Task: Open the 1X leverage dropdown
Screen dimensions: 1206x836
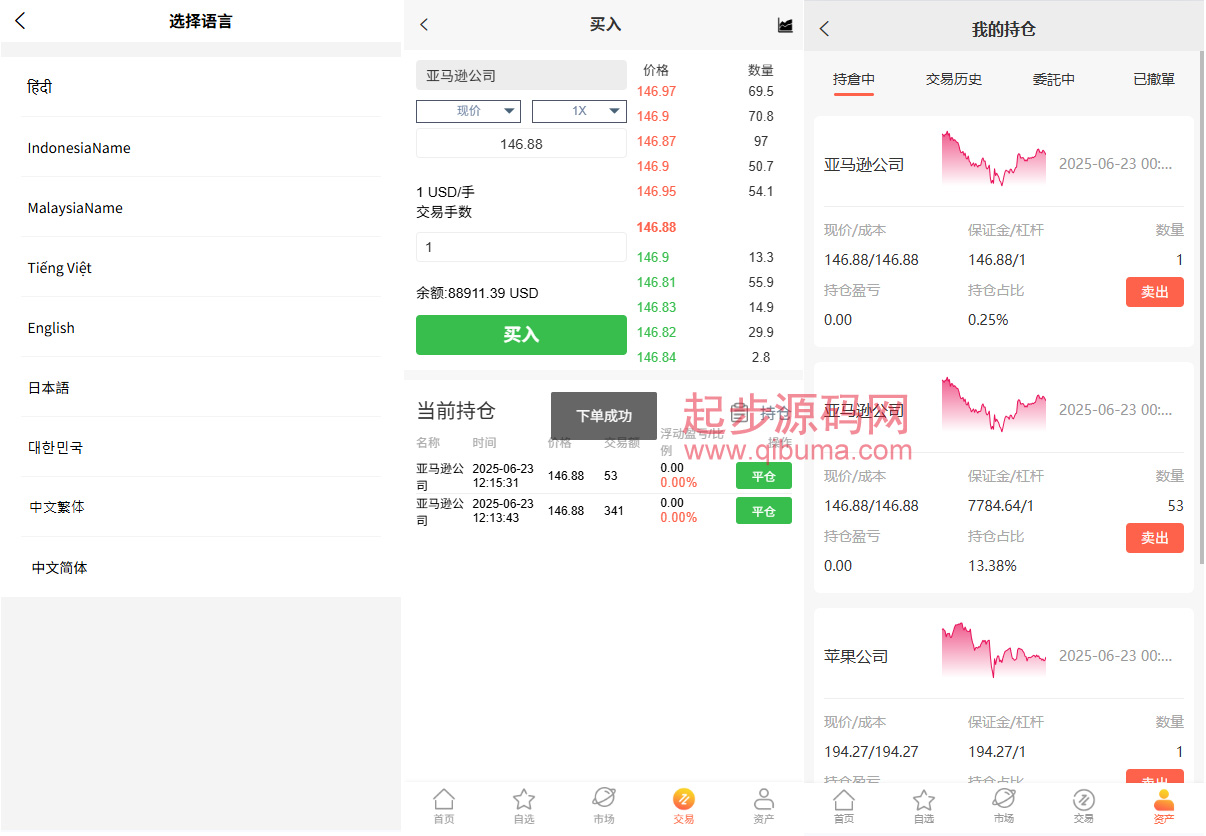Action: tap(579, 111)
